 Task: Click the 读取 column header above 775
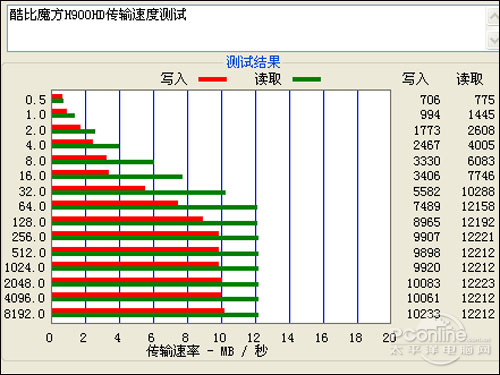click(x=469, y=79)
